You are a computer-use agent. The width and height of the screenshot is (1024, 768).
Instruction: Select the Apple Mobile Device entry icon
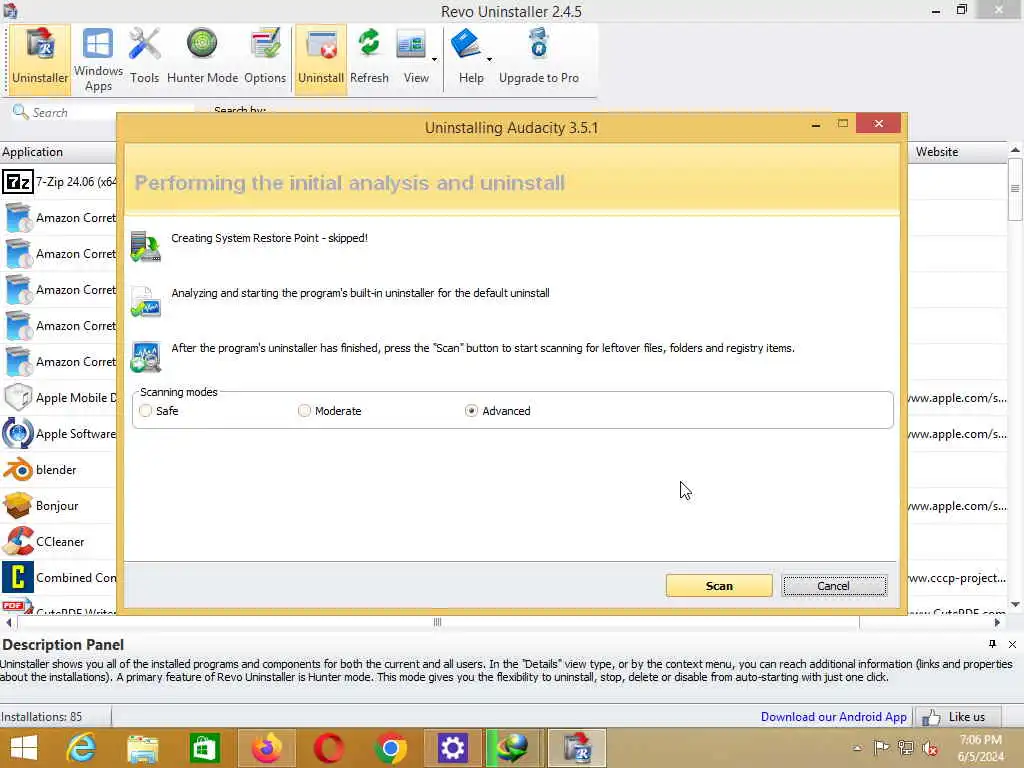pos(18,397)
